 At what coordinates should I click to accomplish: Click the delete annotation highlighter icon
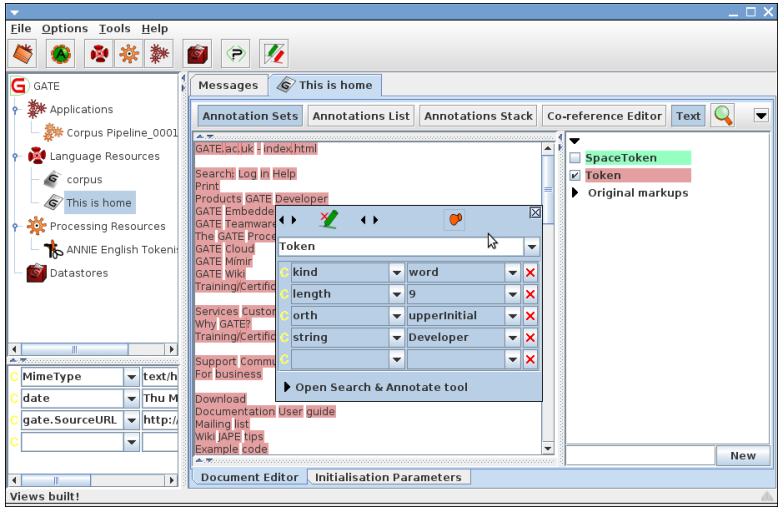click(x=328, y=220)
